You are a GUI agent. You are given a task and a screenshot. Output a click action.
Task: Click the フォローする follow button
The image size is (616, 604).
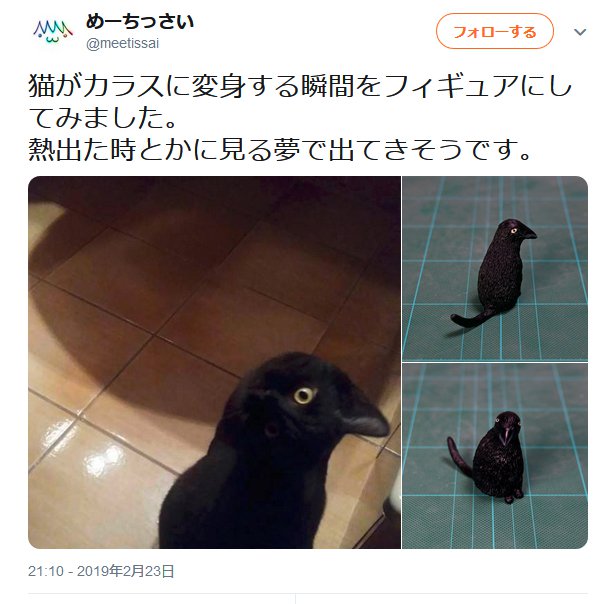click(495, 31)
